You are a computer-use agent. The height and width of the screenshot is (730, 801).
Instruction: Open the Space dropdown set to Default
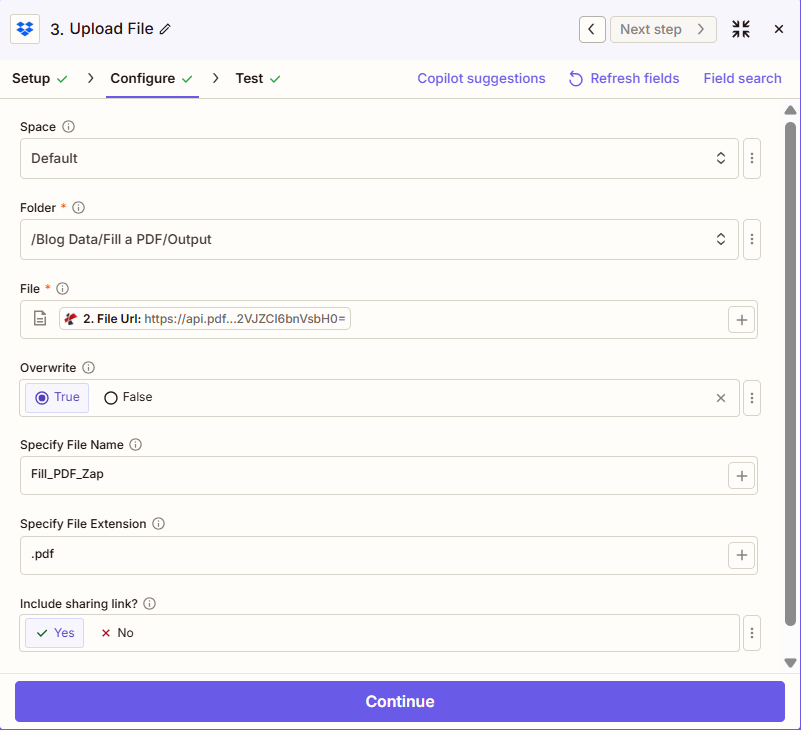point(379,158)
